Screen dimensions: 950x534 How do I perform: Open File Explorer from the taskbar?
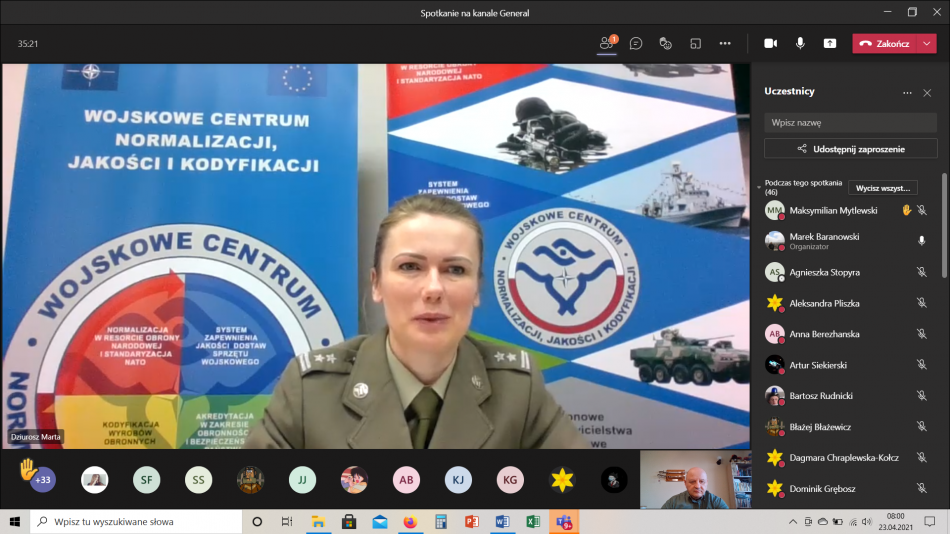coord(318,521)
